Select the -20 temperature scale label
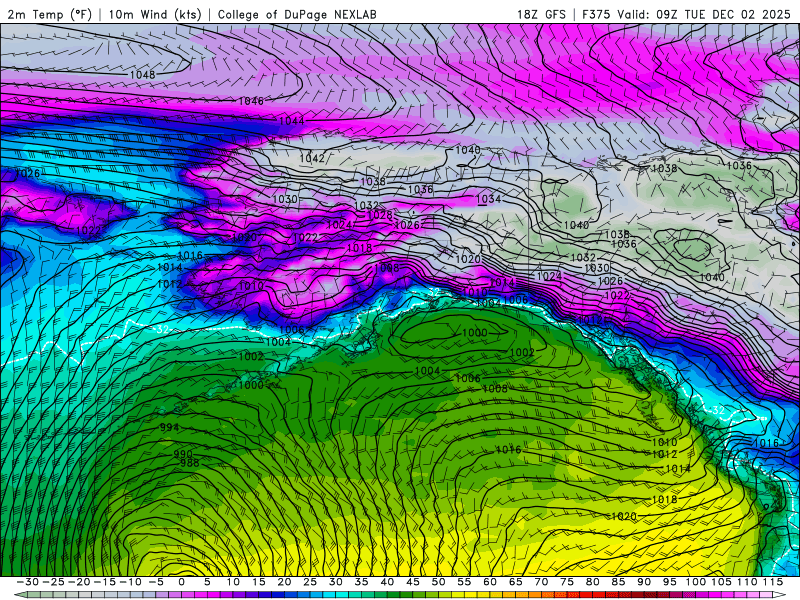The height and width of the screenshot is (600, 800). point(79,582)
